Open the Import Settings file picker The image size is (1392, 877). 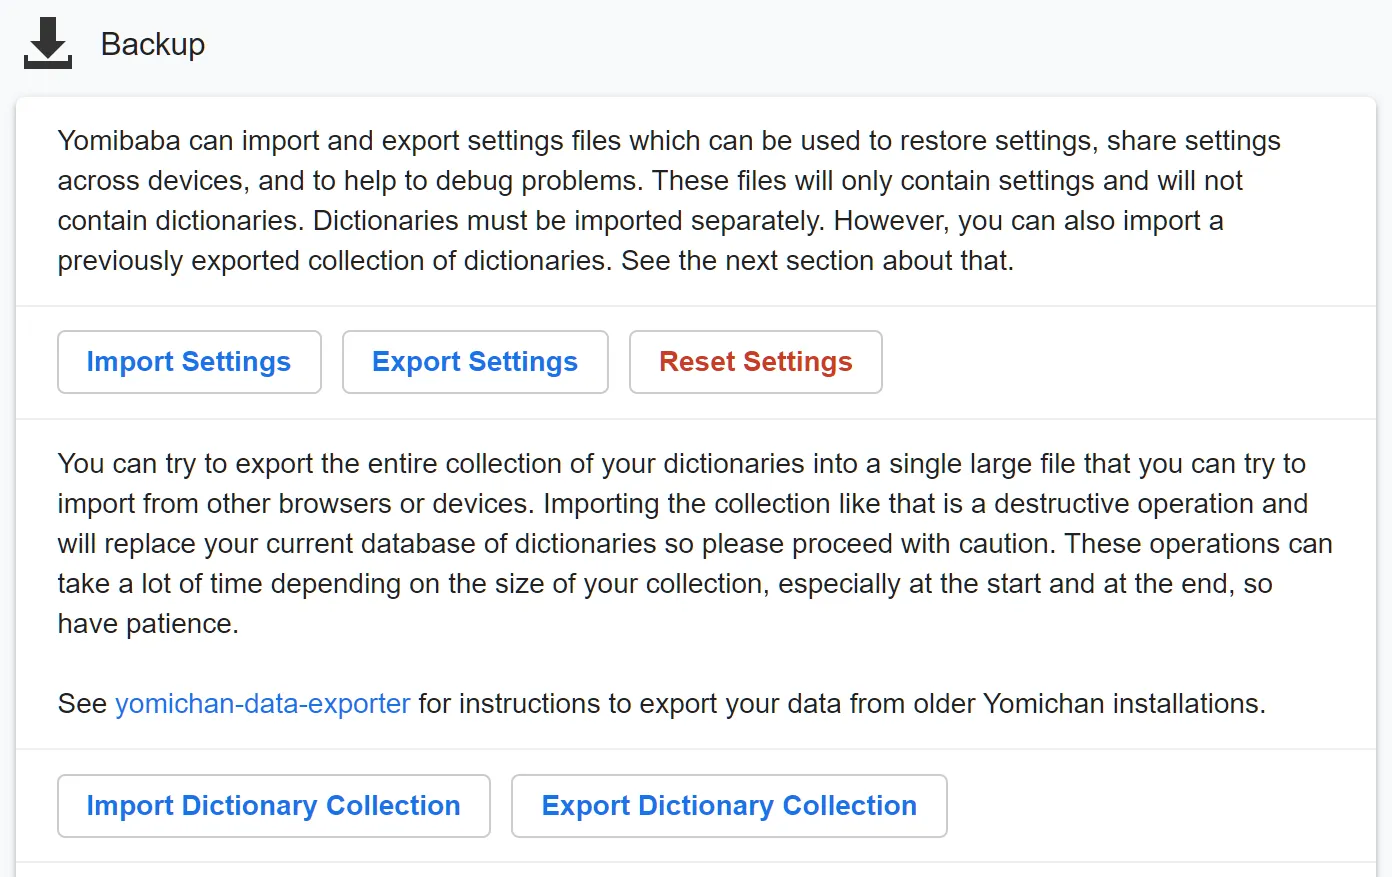point(189,362)
